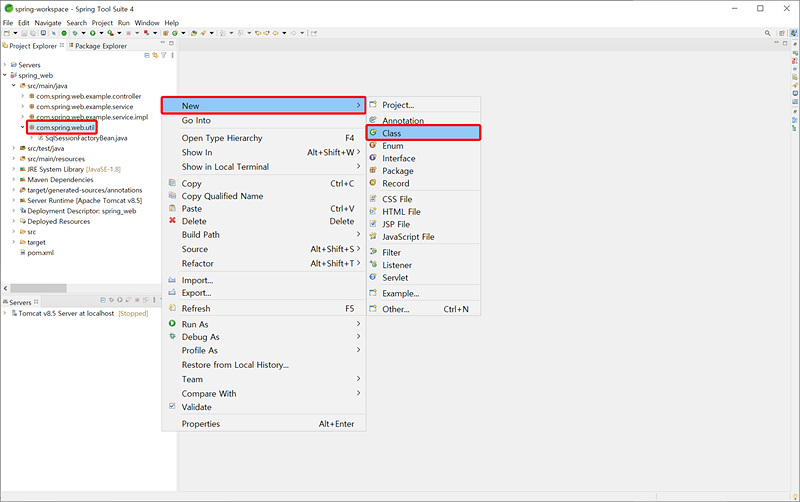Maximize the Project Explorer panel
This screenshot has height=502, width=800.
[171, 43]
